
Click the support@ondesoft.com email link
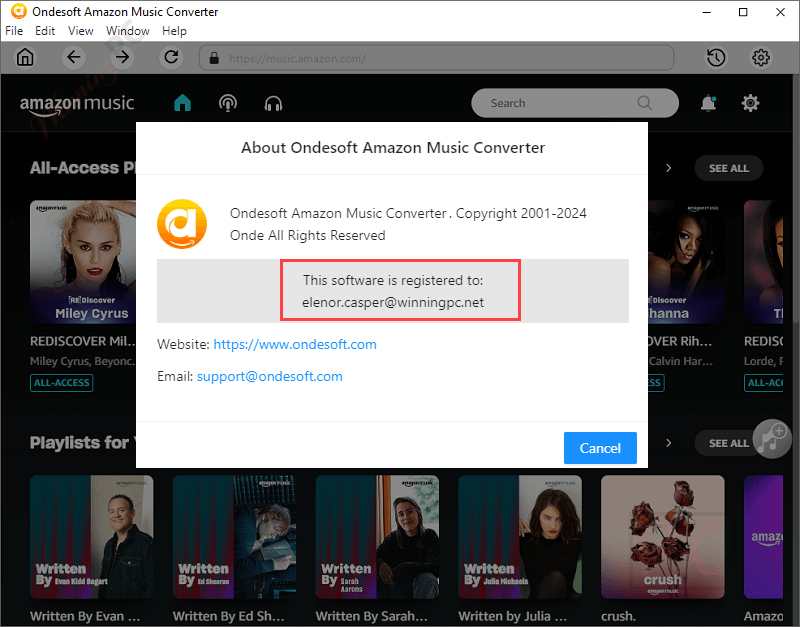click(x=269, y=377)
